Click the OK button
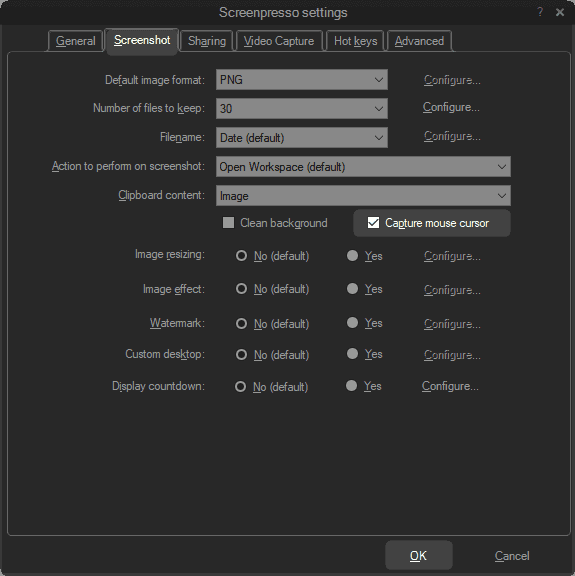This screenshot has width=575, height=576. pyautogui.click(x=418, y=555)
